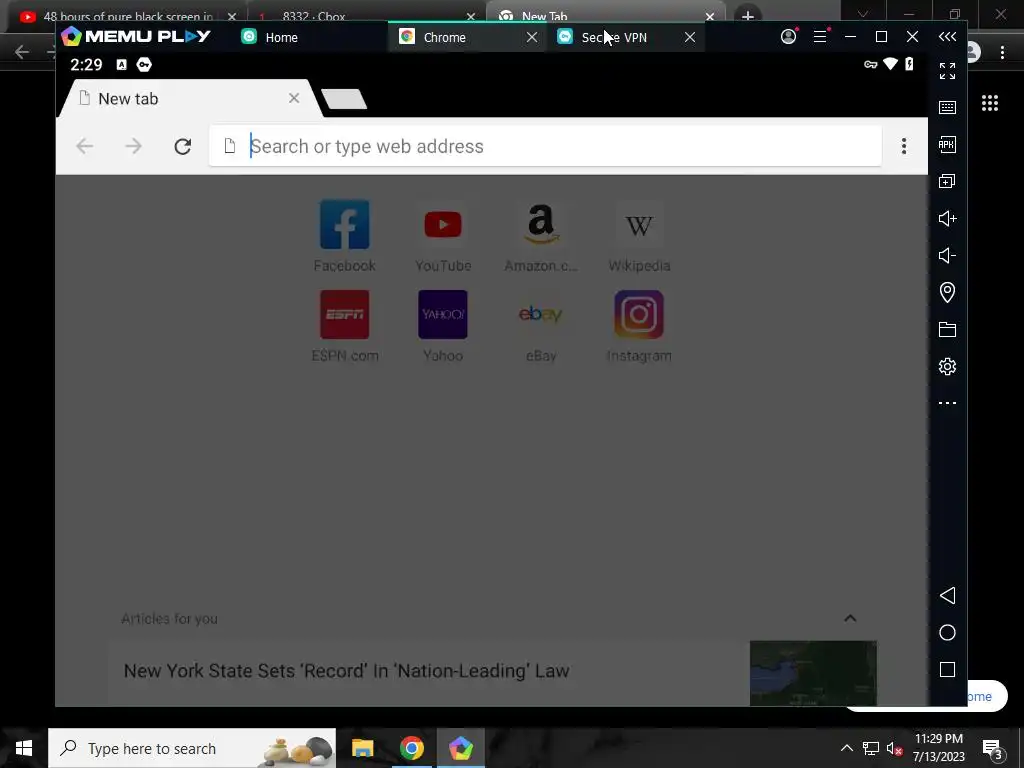Open the MEmu keyboard mapping icon
The image size is (1024, 768).
tap(947, 108)
